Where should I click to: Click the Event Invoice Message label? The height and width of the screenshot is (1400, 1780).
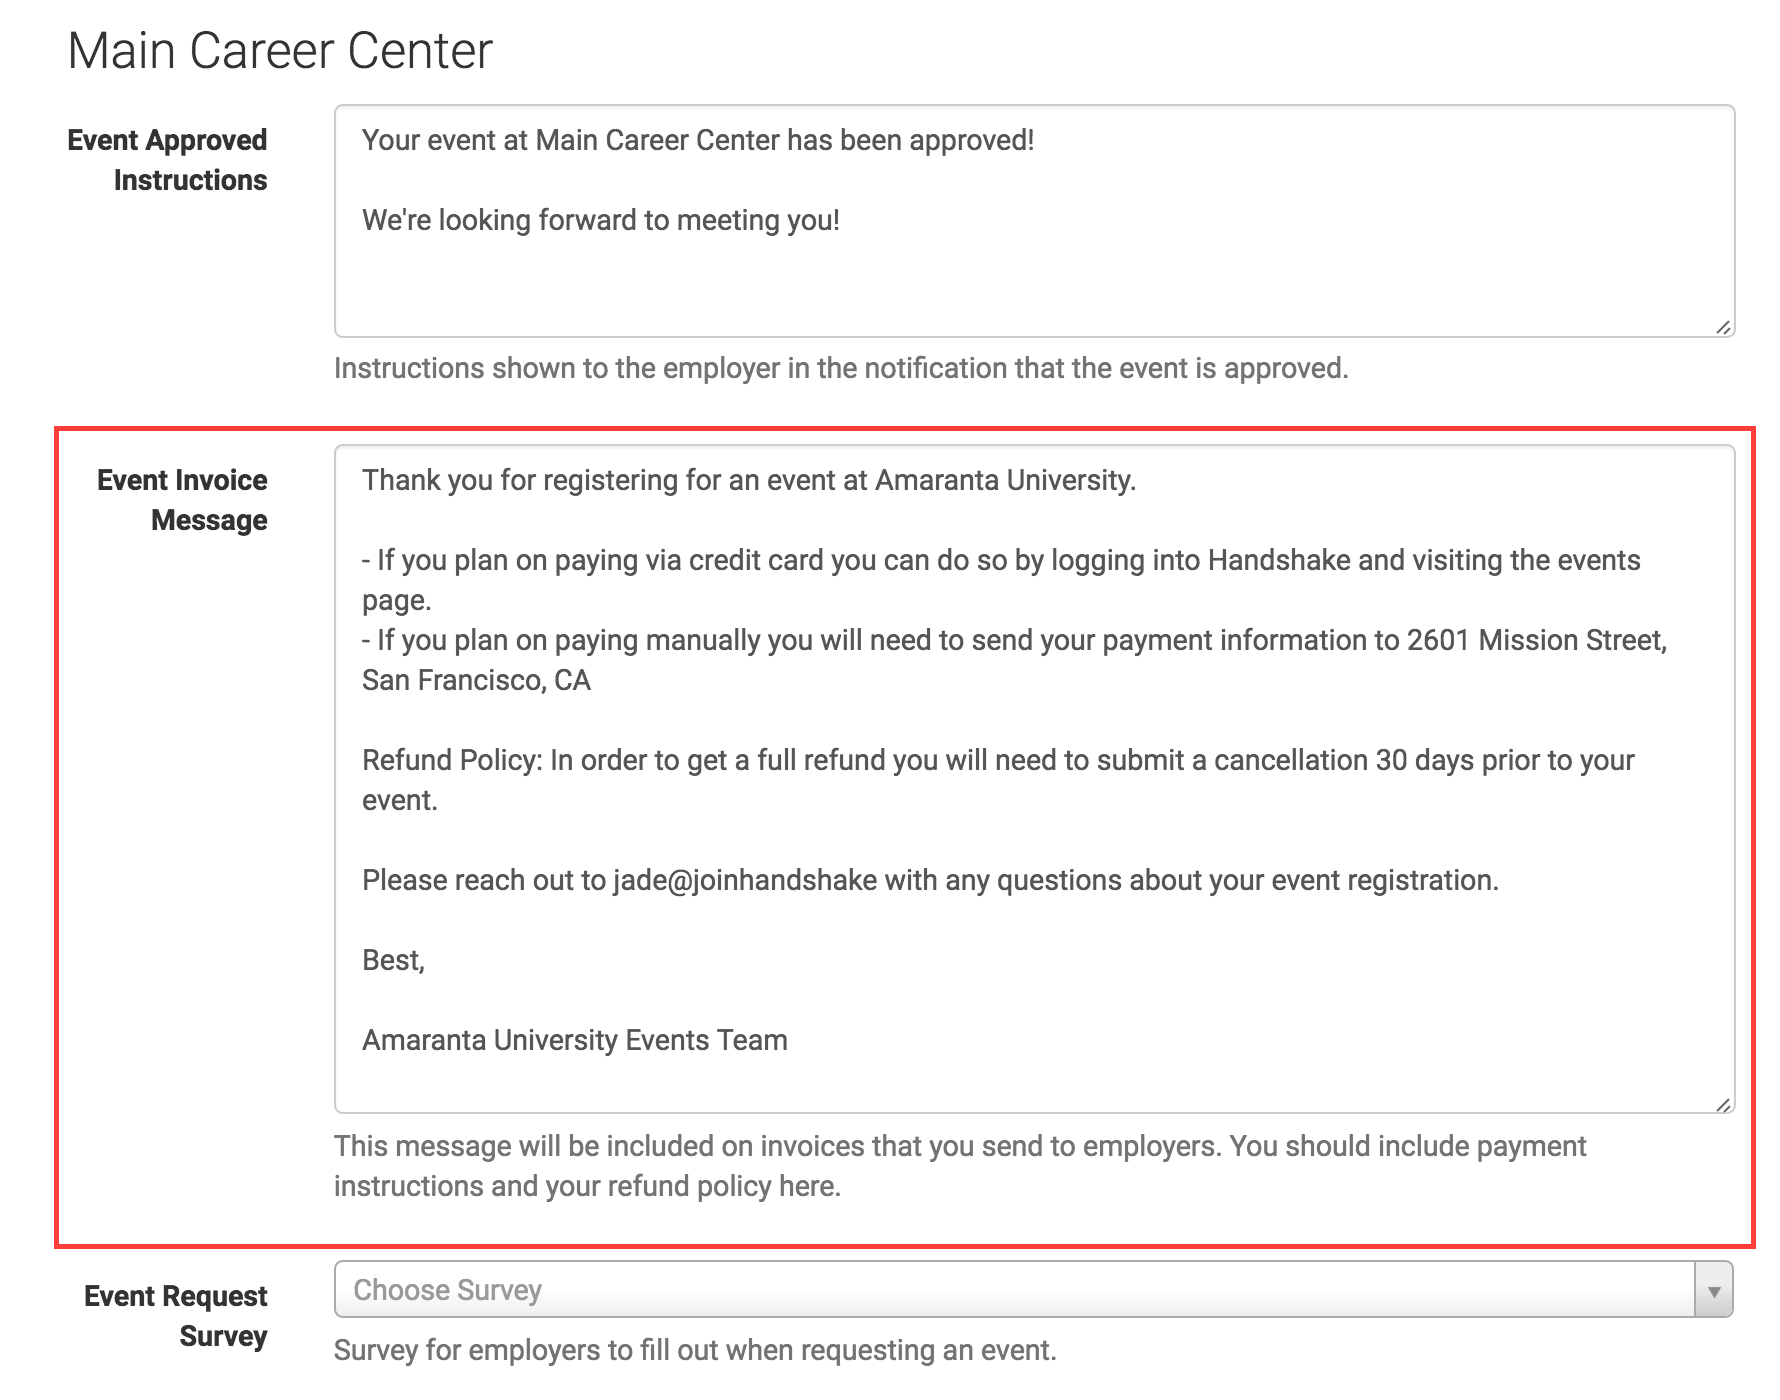182,500
